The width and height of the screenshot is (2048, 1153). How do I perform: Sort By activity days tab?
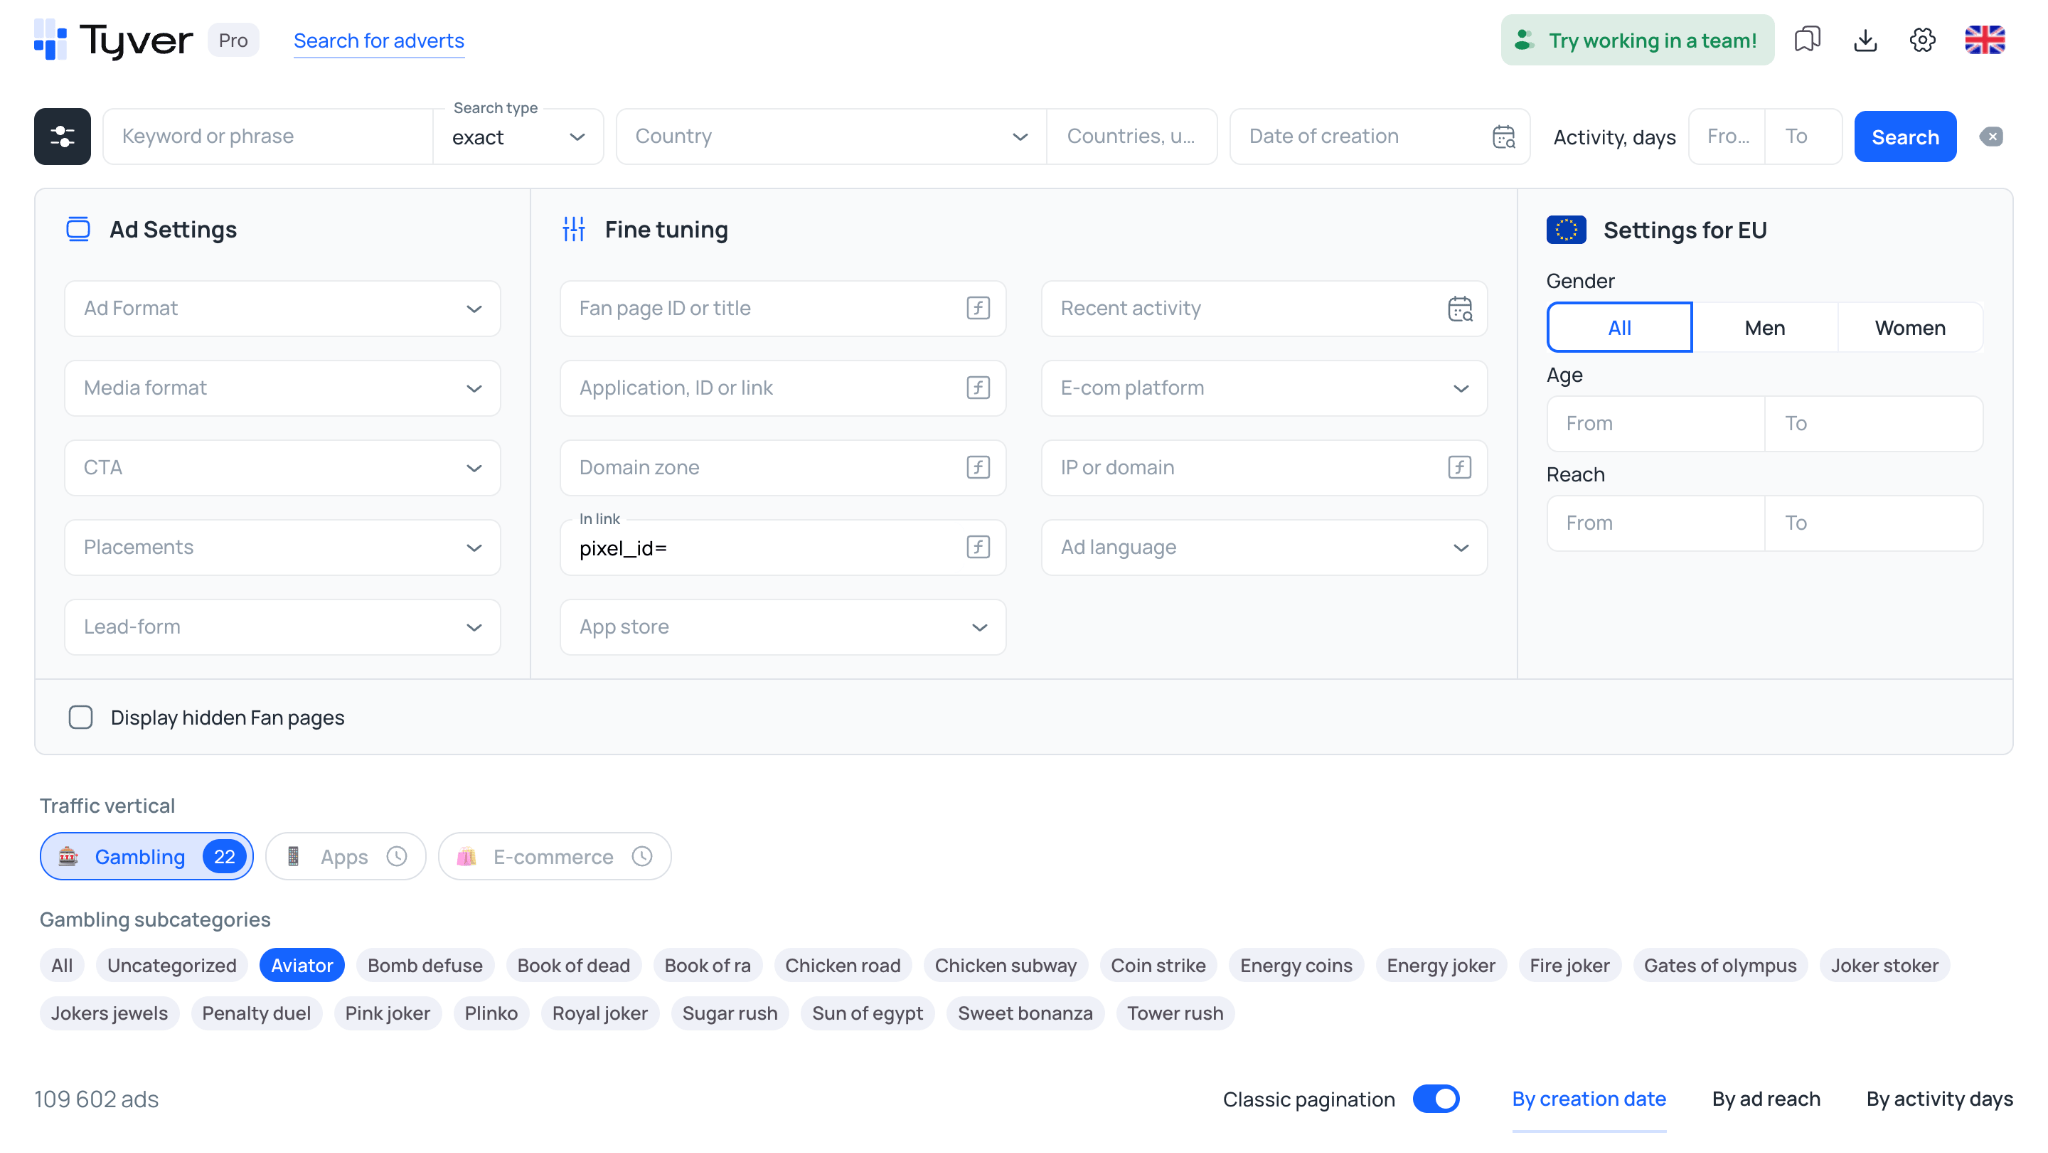[1939, 1099]
